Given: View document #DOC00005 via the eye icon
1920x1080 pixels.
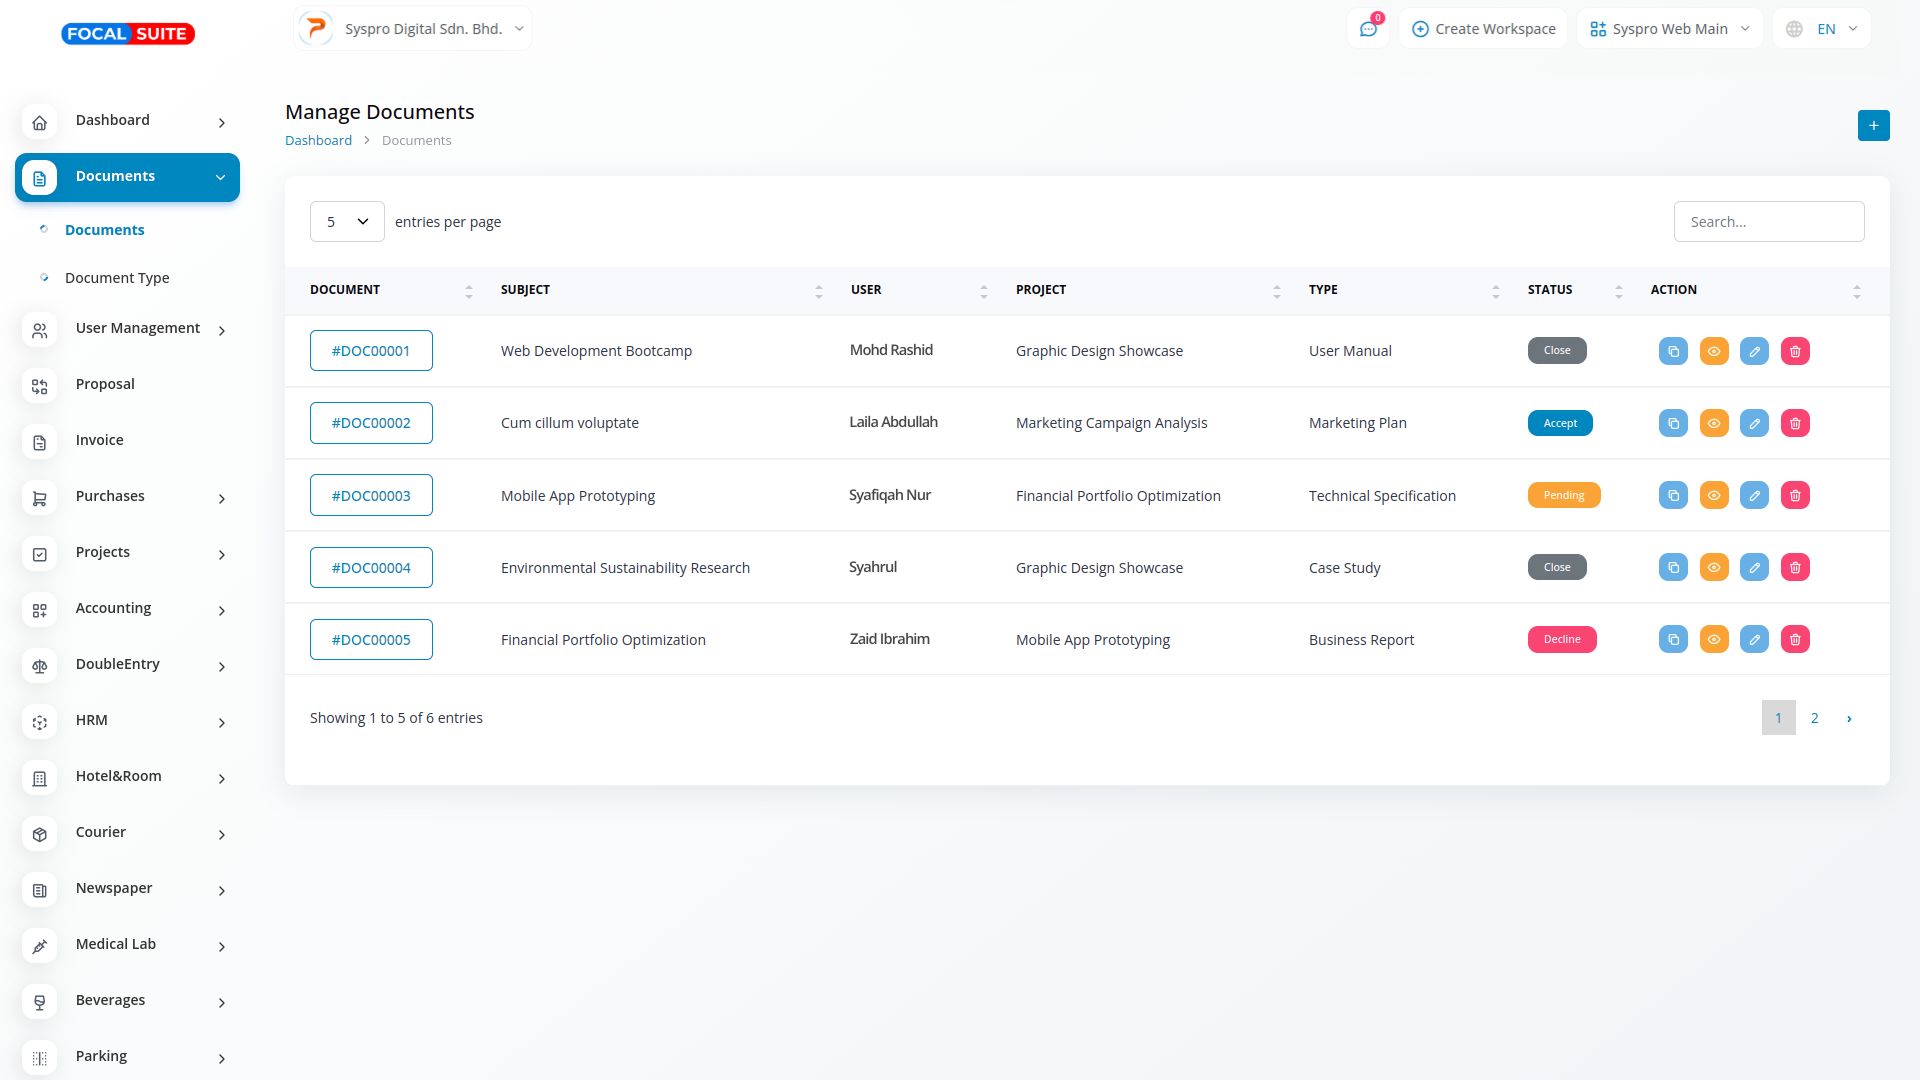Looking at the screenshot, I should pos(1714,639).
